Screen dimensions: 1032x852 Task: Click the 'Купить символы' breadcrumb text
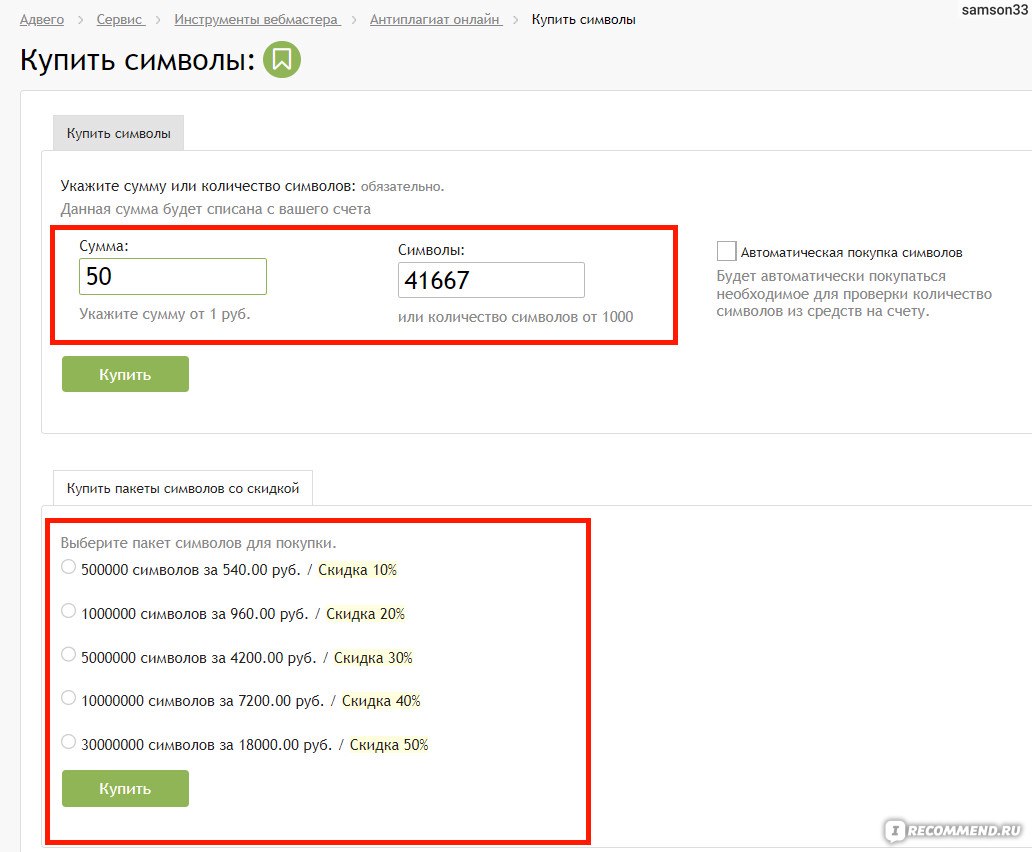click(584, 20)
